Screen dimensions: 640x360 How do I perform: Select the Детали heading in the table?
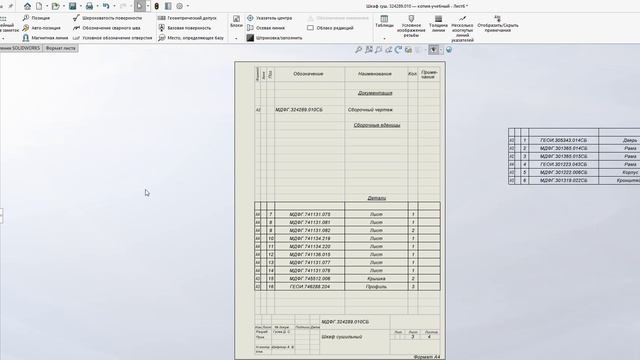tap(376, 198)
